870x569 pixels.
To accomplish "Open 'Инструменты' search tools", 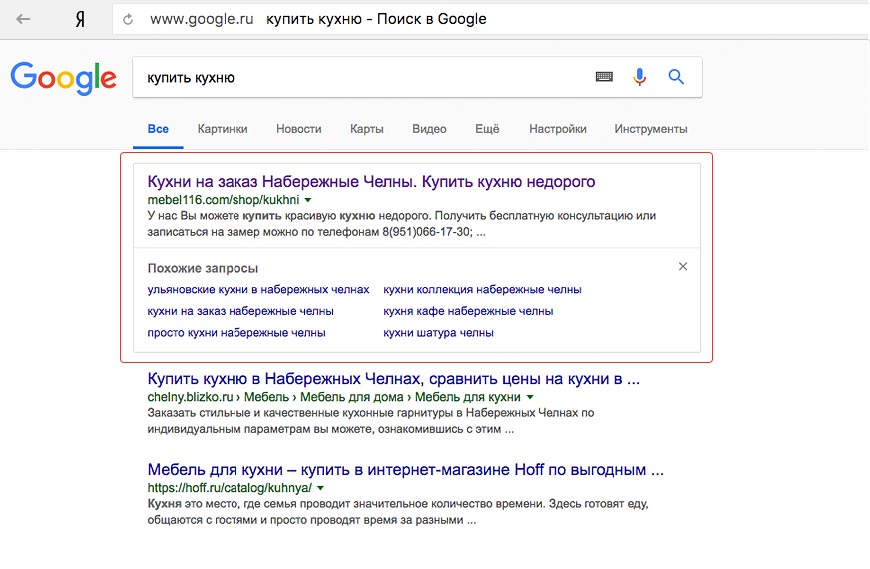I will click(651, 129).
